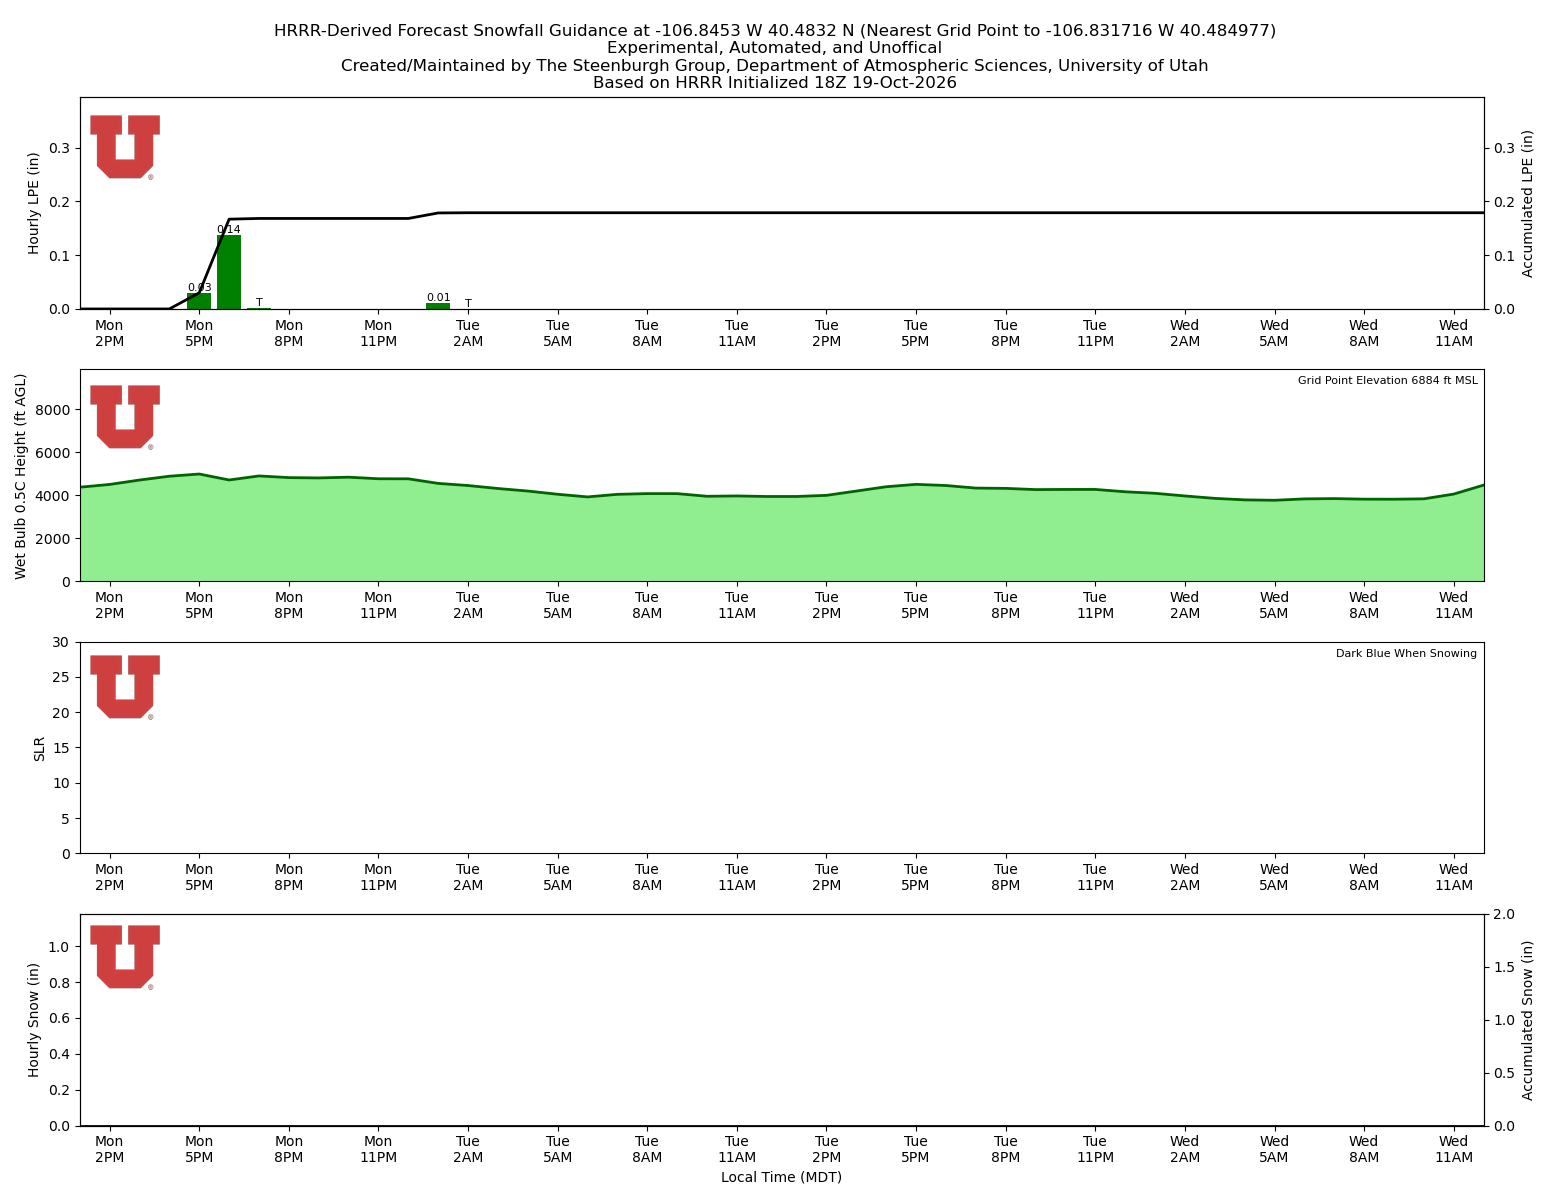Viewport: 1550px width, 1200px height.
Task: Click the 'Dark Blue When Snowing' note
Action: click(1406, 653)
